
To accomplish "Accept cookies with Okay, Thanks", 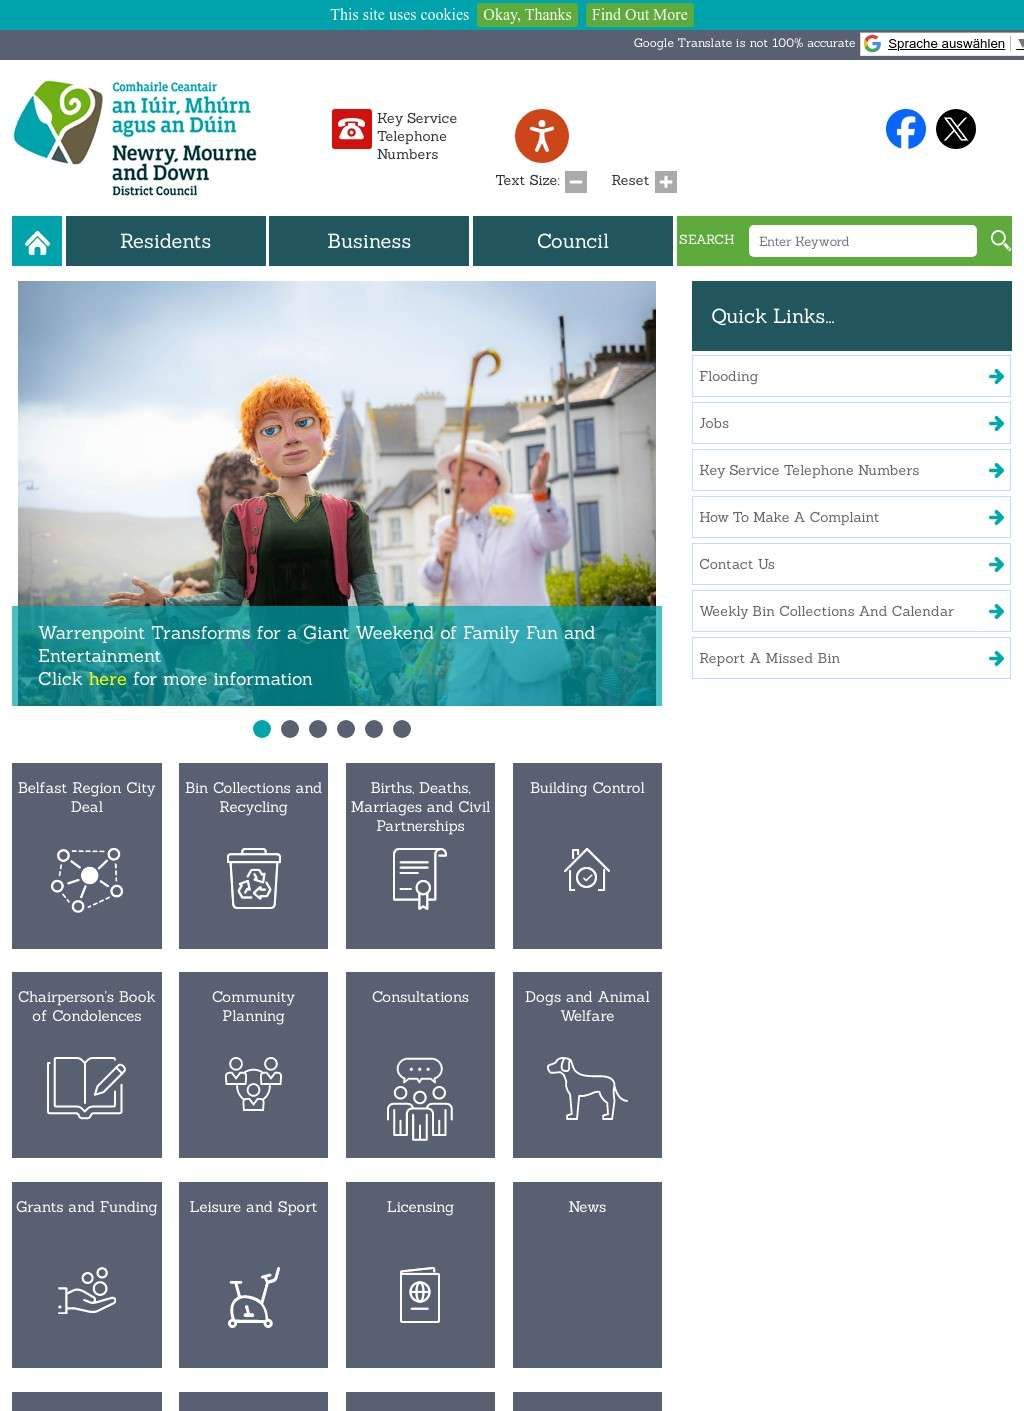I will (527, 15).
